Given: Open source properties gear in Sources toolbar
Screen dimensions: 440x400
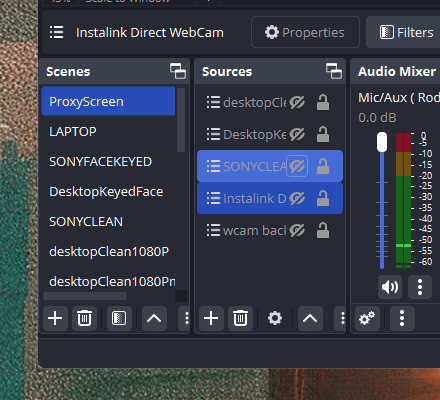Looking at the screenshot, I should pyautogui.click(x=275, y=318).
